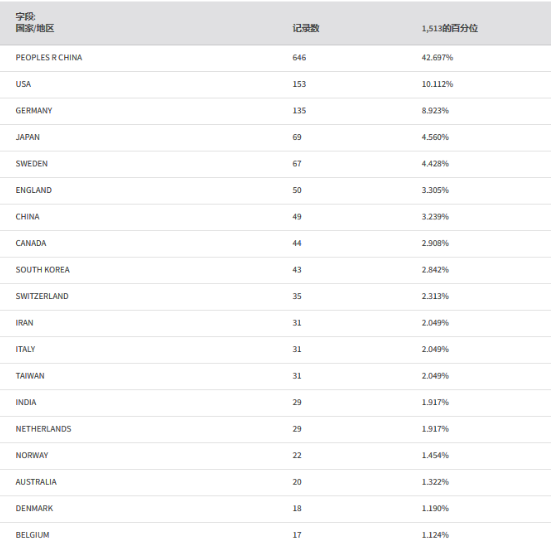Click the JAPAN row label

(x=27, y=137)
